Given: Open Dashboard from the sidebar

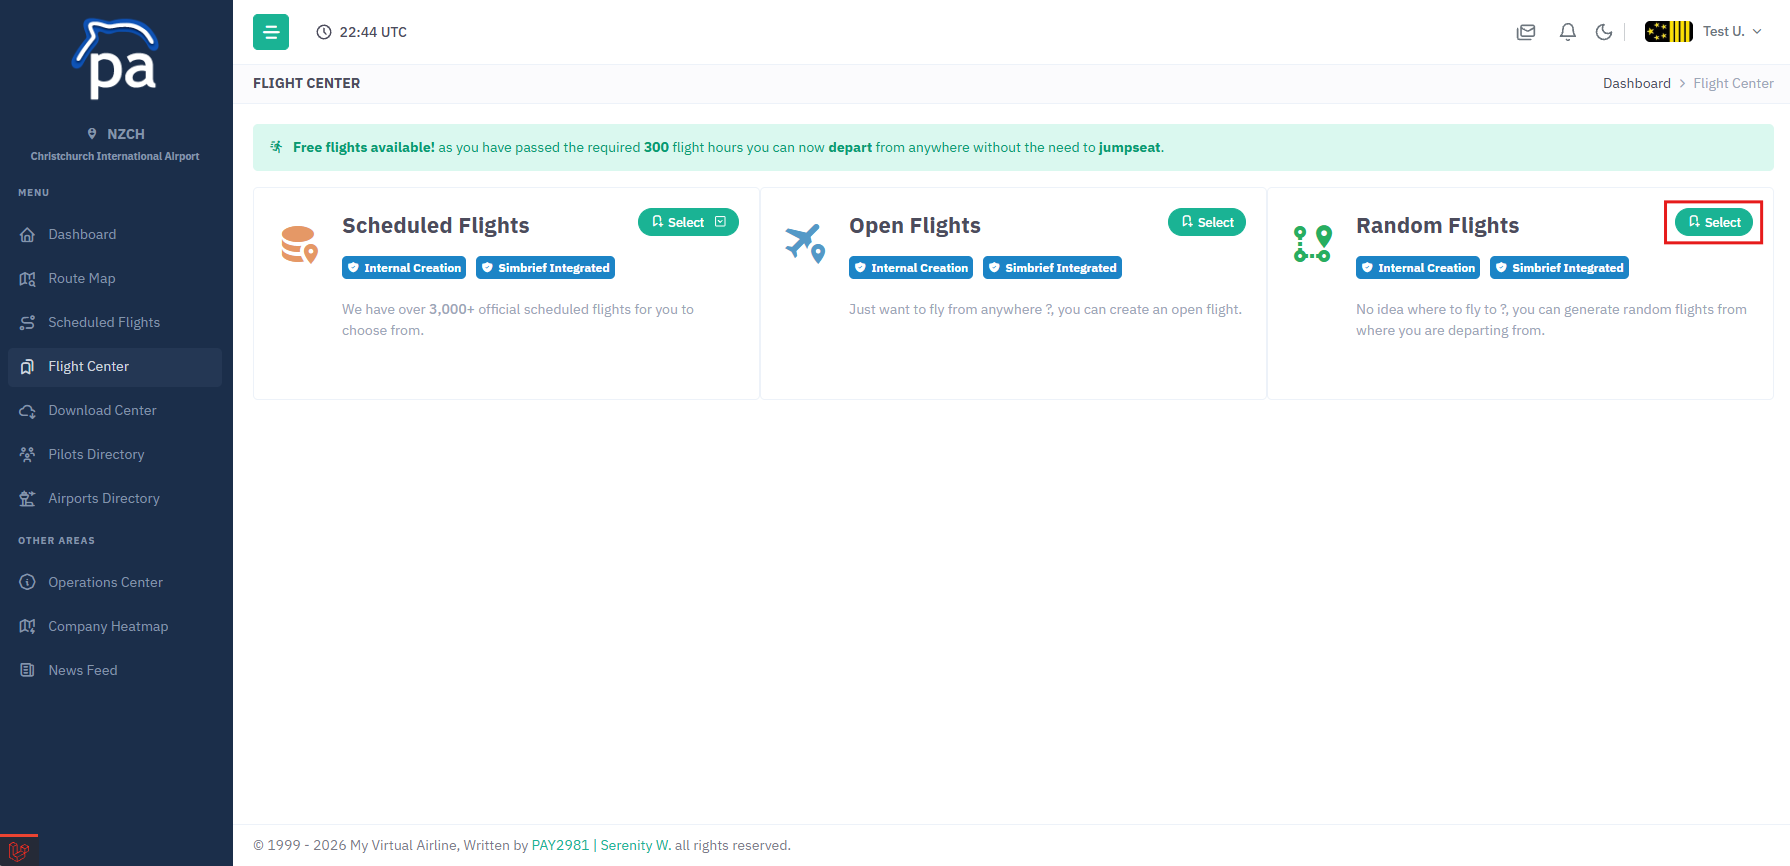Looking at the screenshot, I should click(115, 234).
